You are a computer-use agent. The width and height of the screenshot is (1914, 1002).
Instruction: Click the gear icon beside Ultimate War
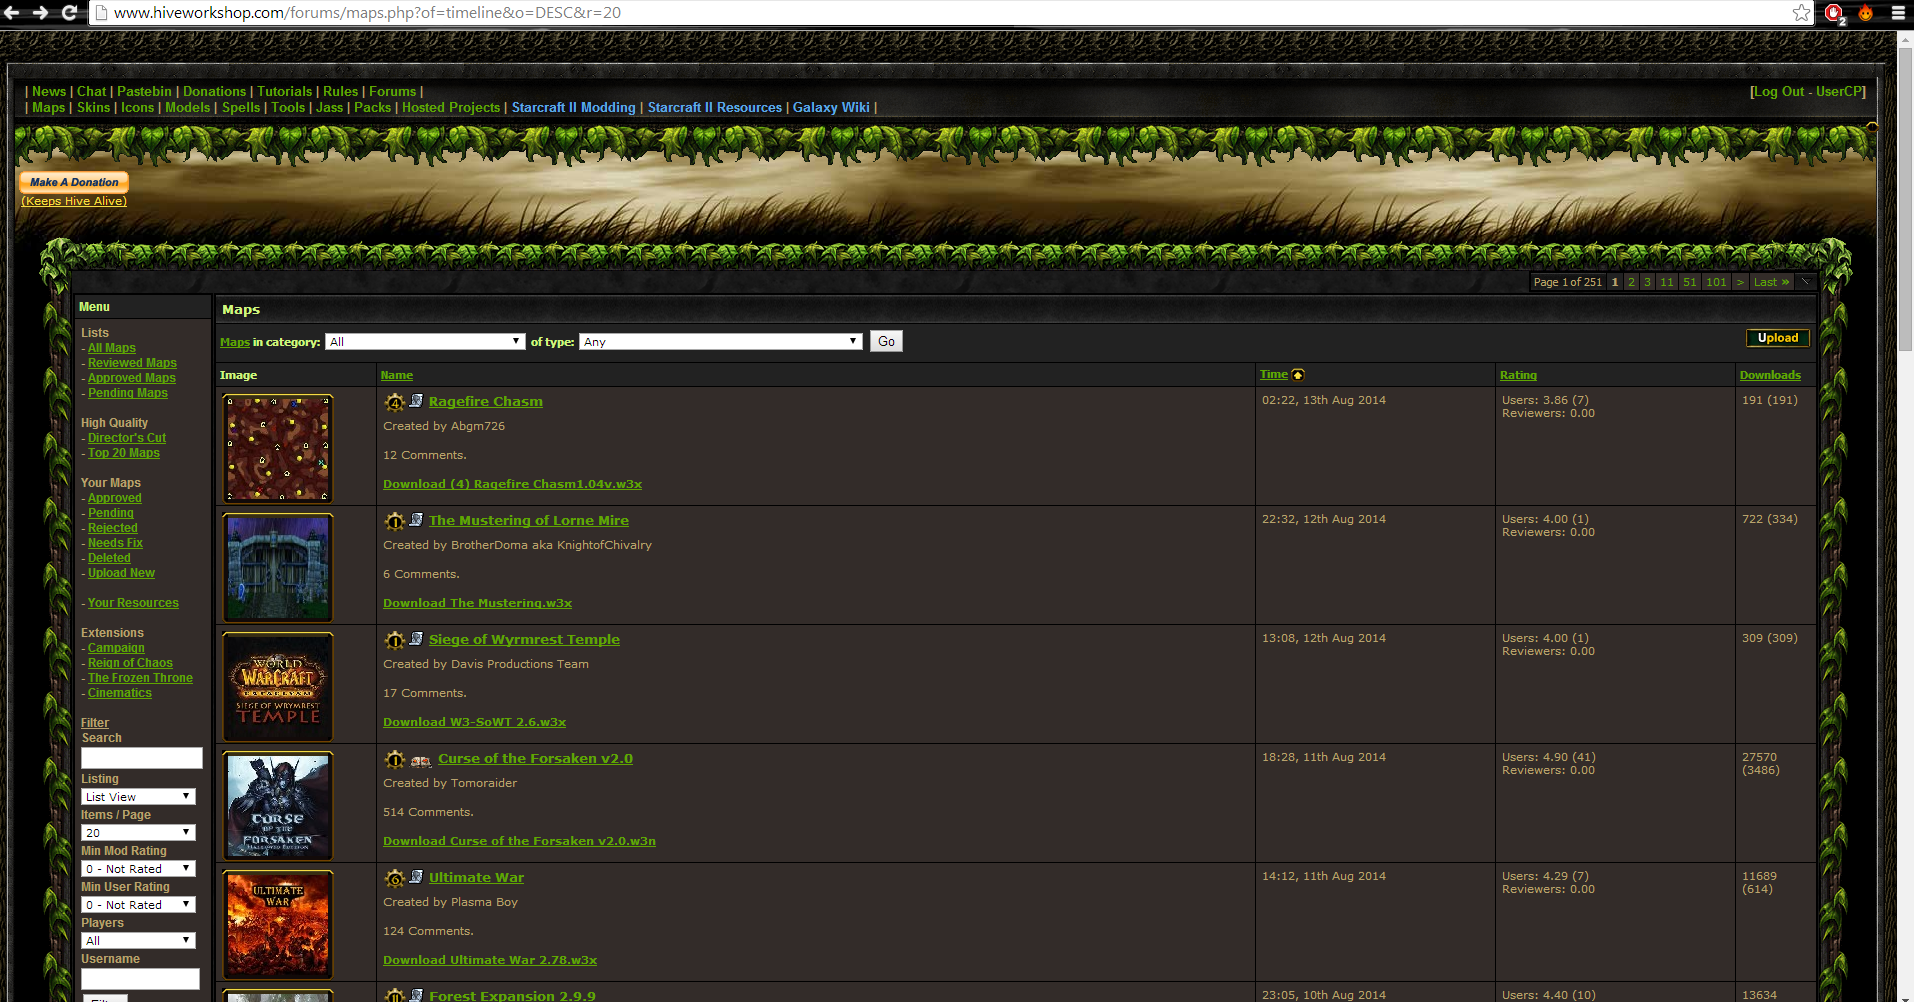coord(395,878)
